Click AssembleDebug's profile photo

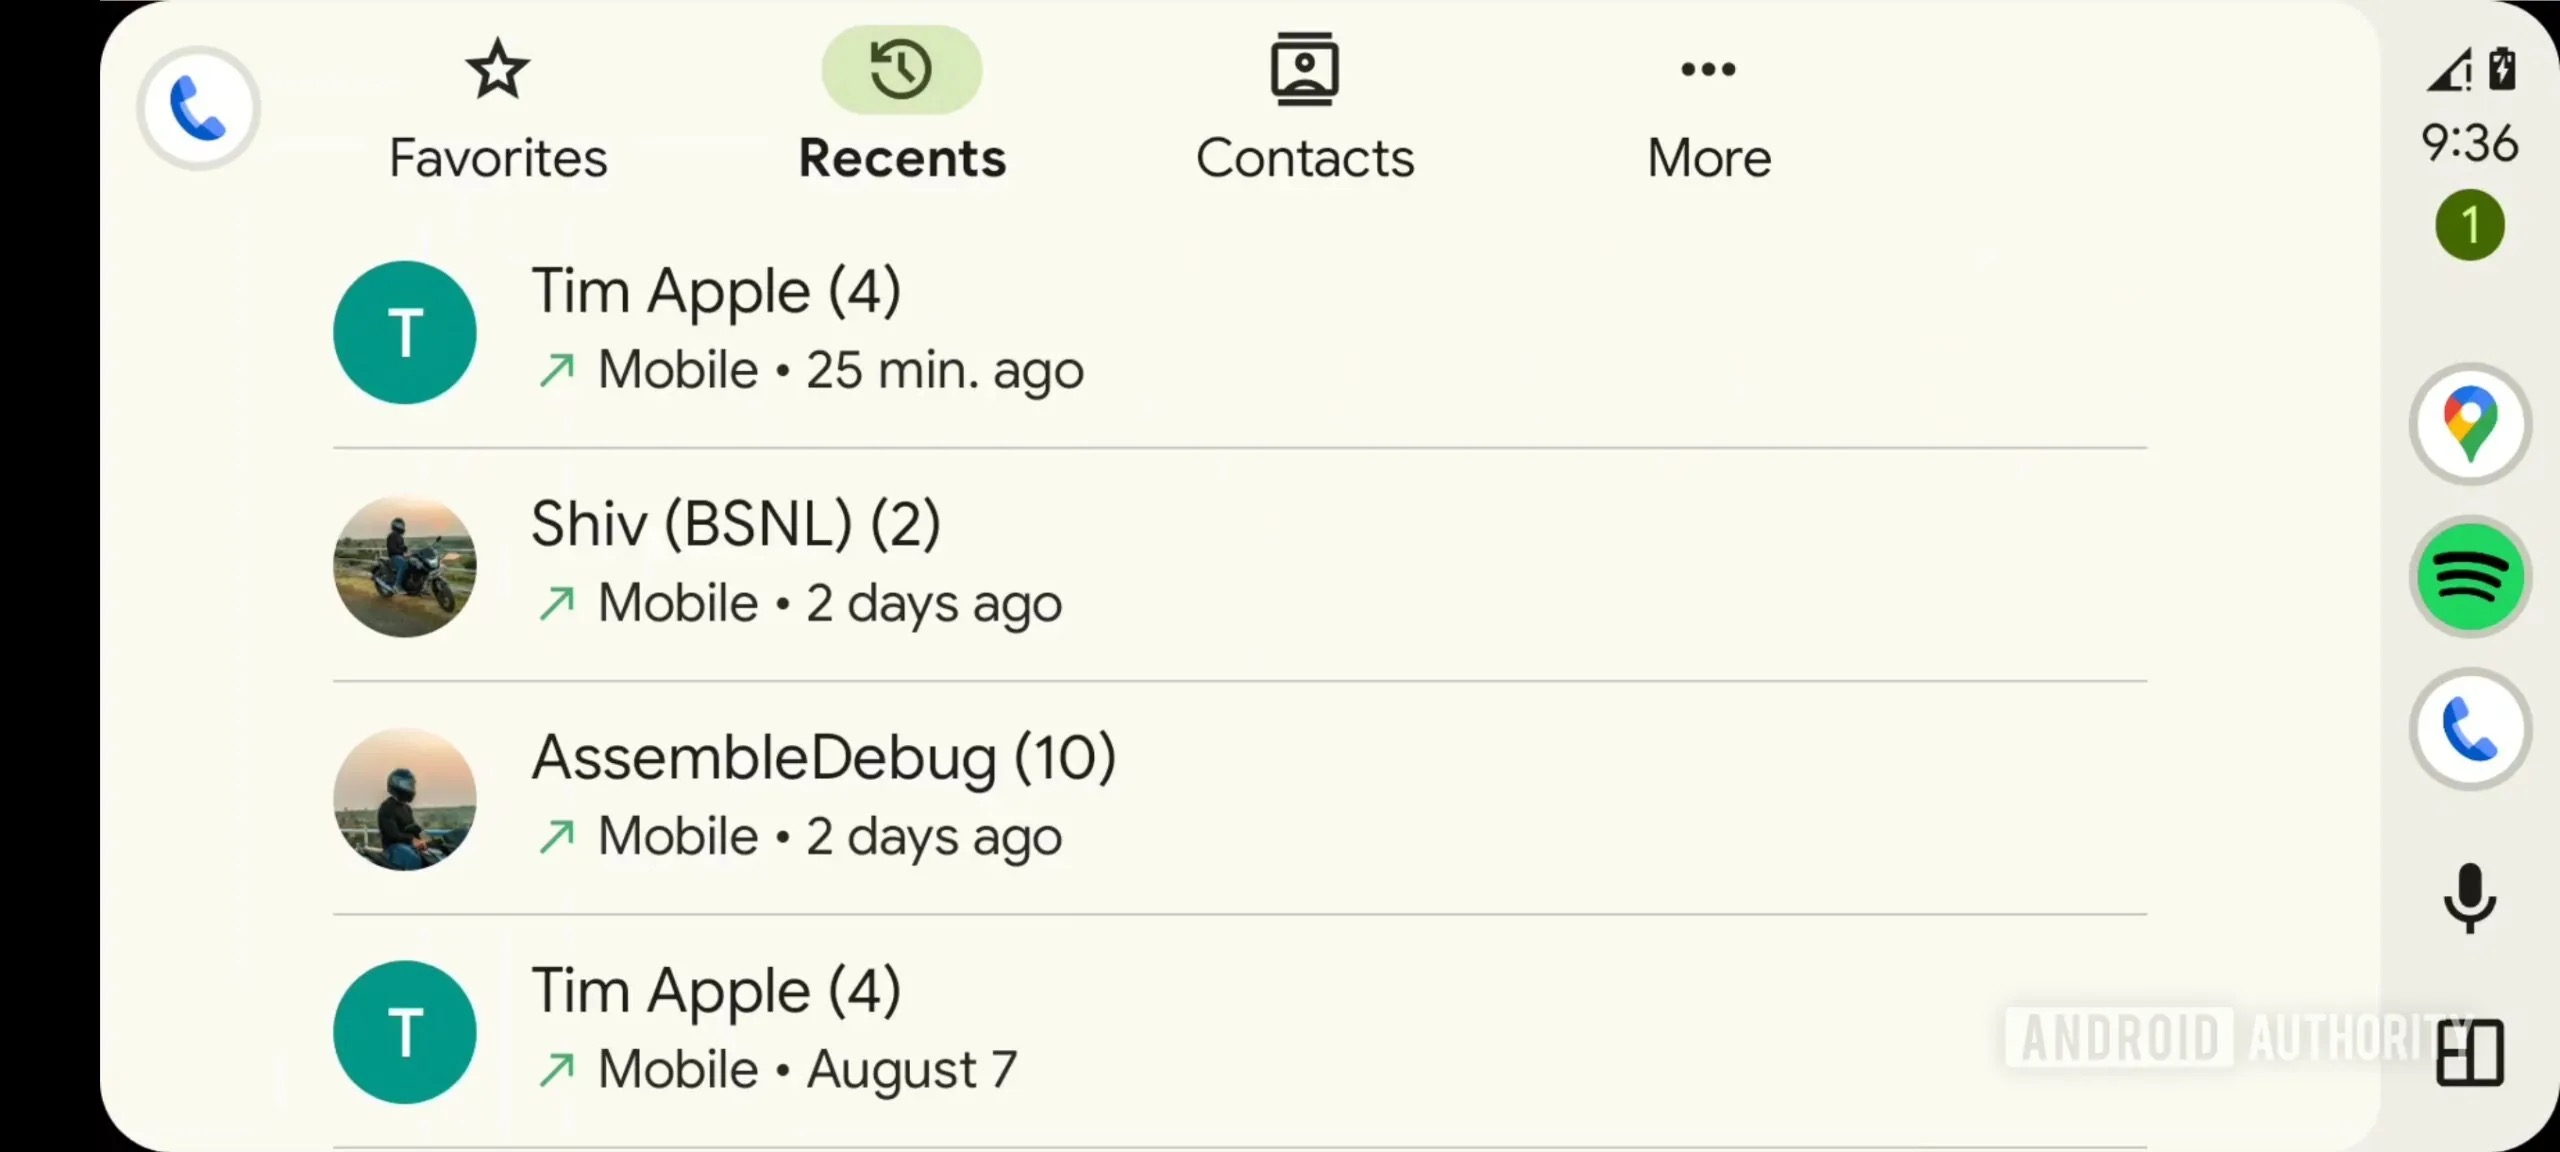click(x=405, y=799)
